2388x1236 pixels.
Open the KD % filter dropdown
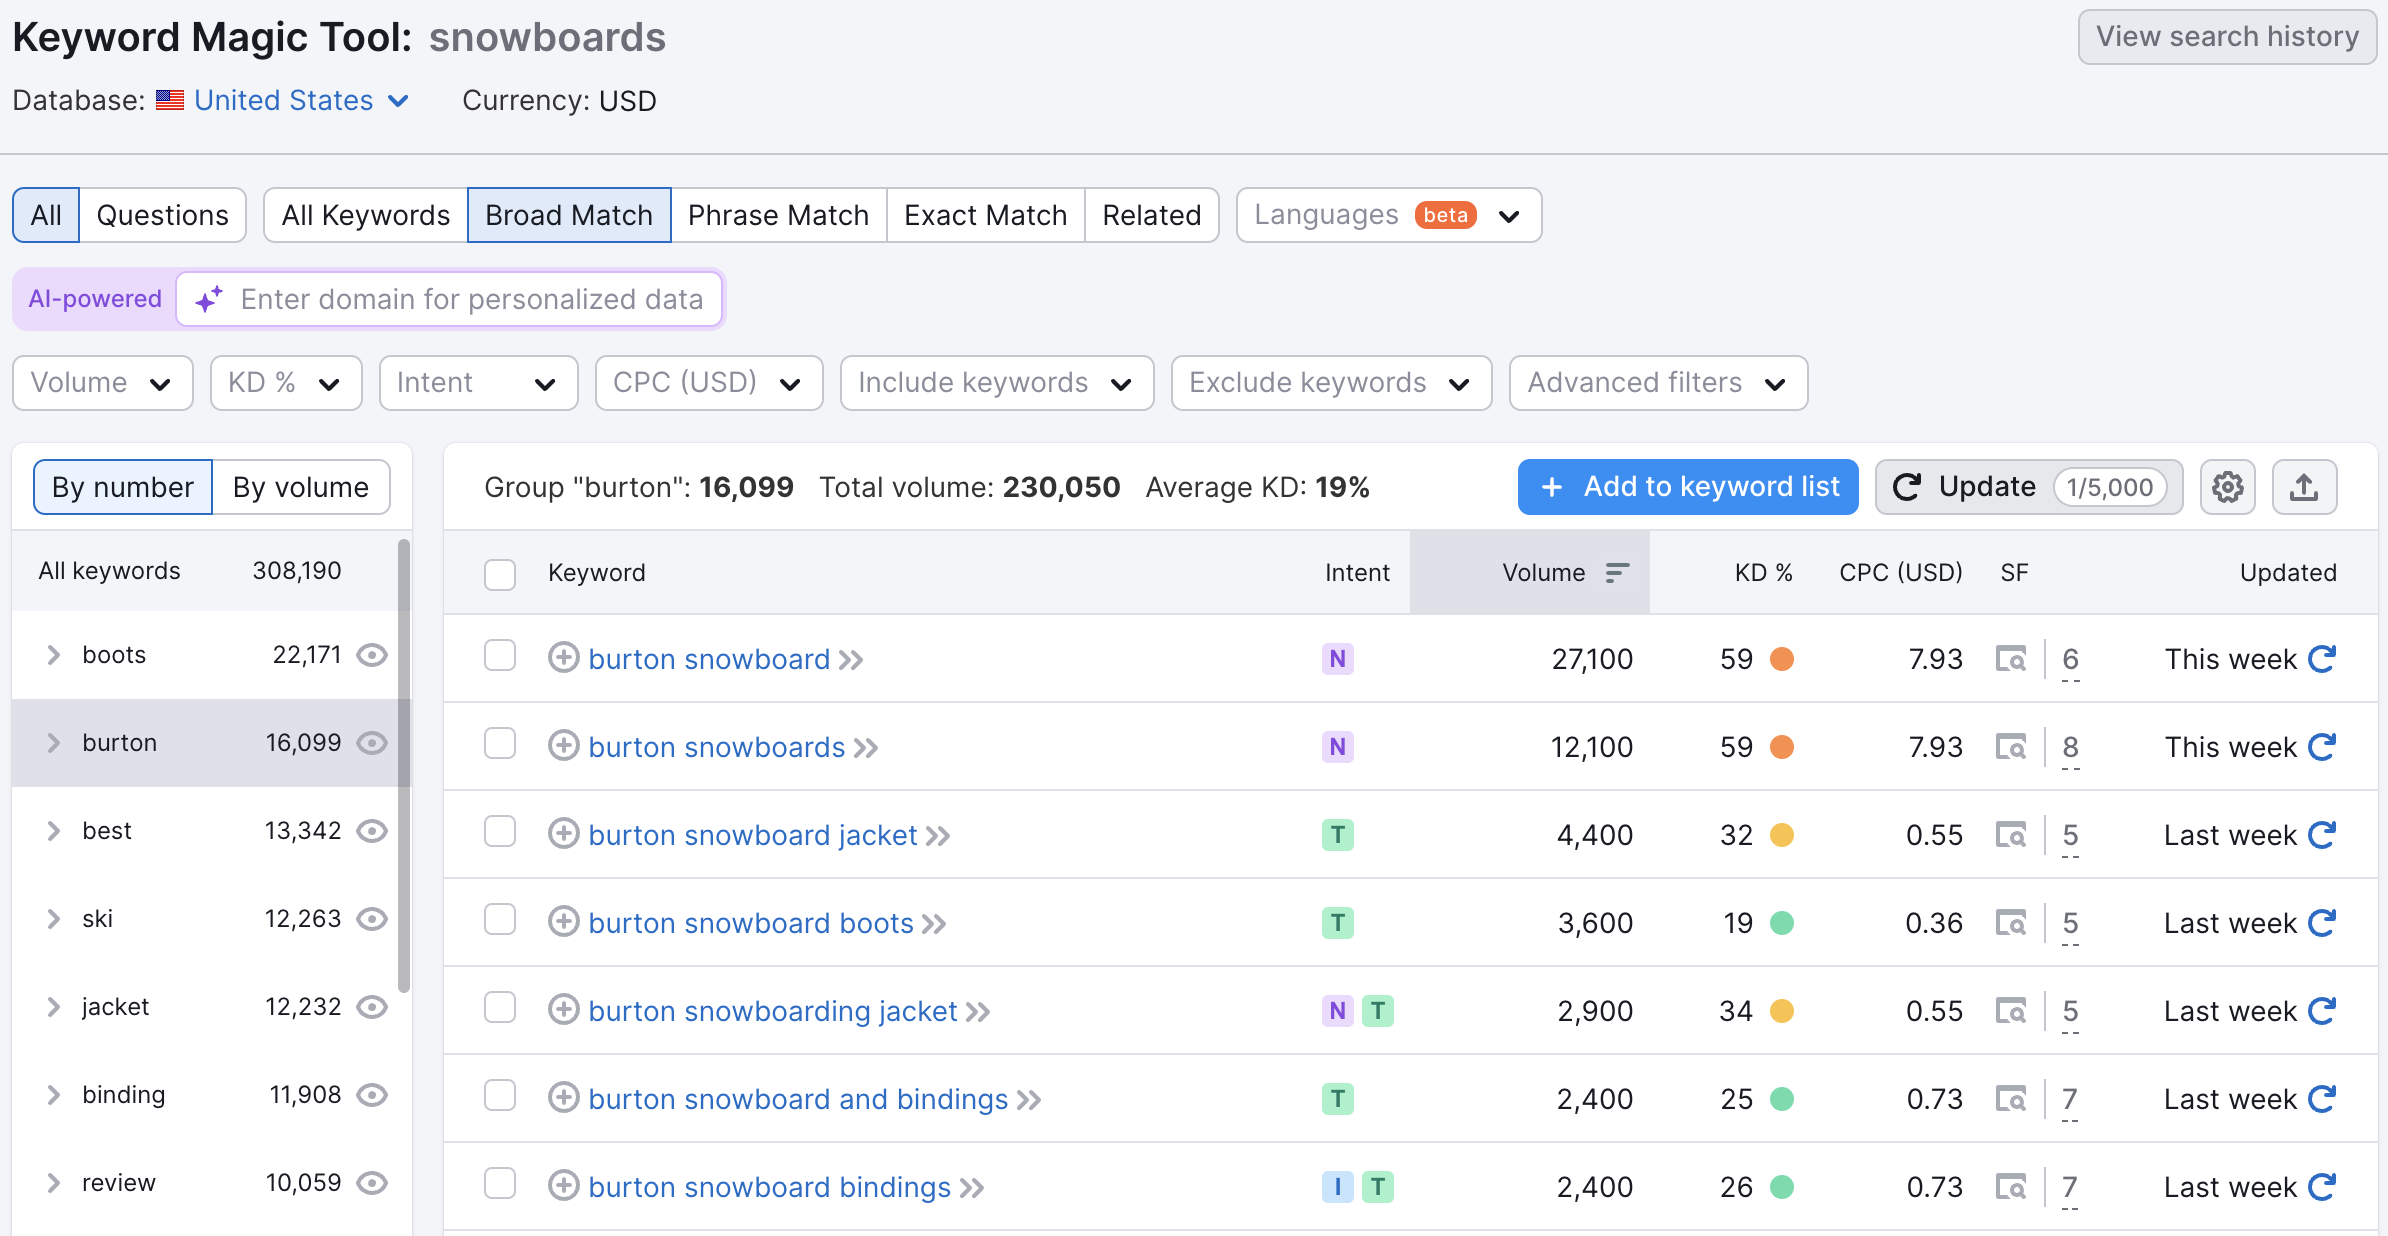click(x=285, y=383)
